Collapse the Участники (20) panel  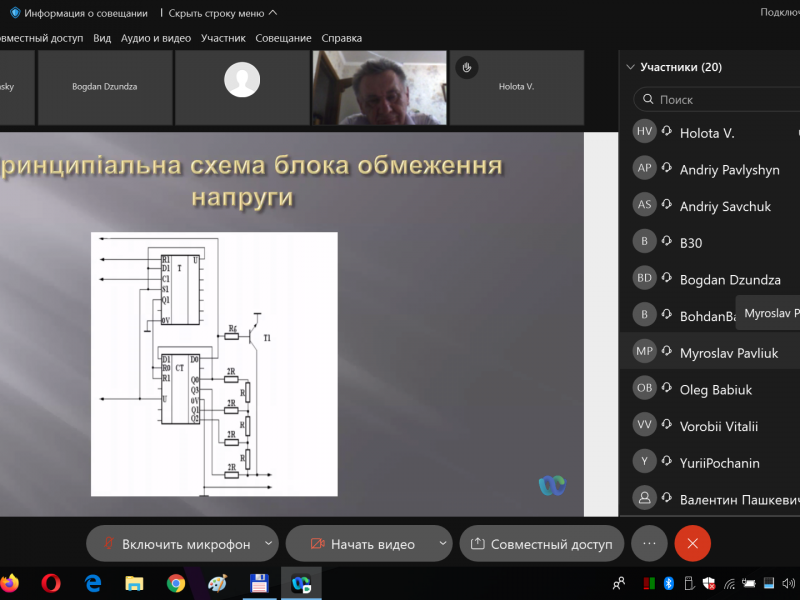coord(630,67)
